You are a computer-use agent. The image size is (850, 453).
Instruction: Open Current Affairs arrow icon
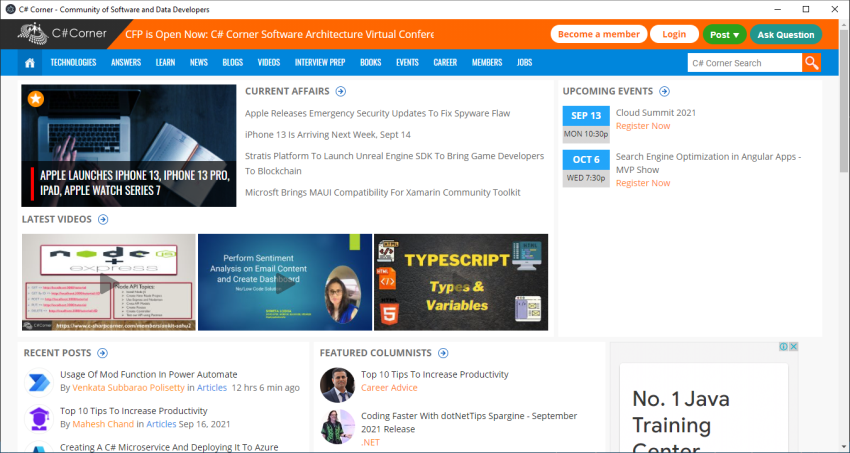pos(340,92)
